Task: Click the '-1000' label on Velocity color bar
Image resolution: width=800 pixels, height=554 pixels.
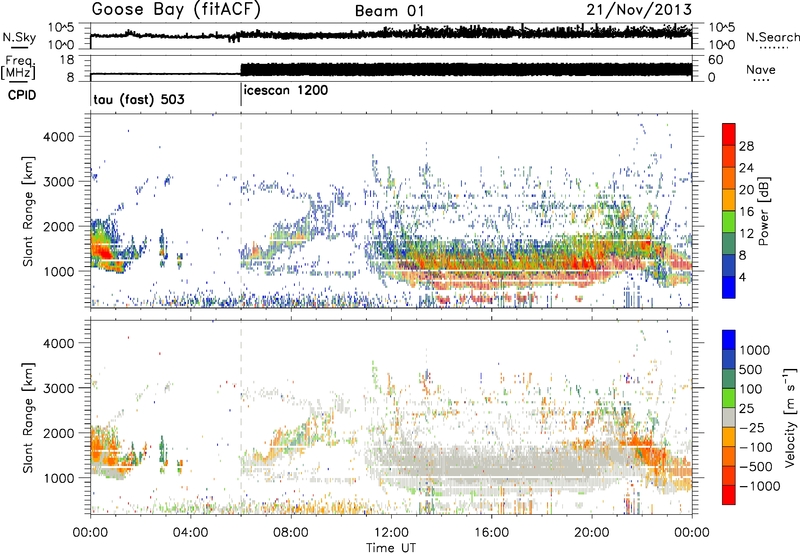Action: tap(760, 486)
